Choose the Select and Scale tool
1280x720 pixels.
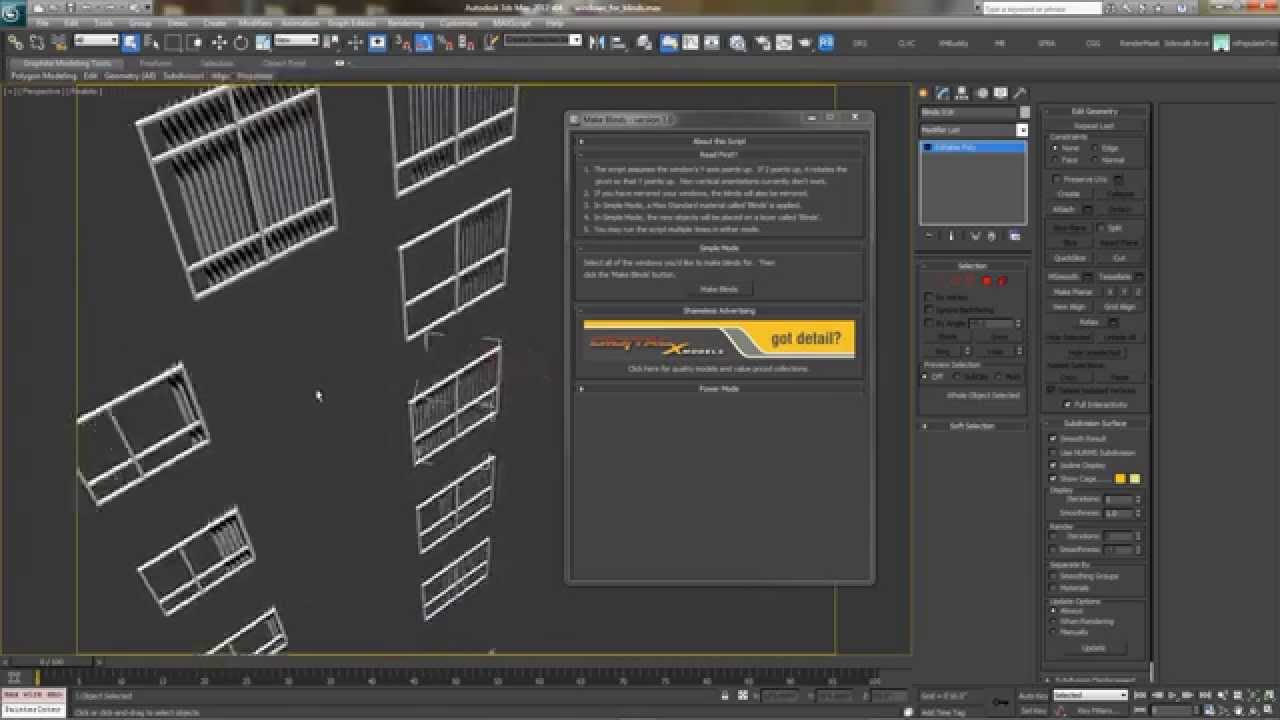pyautogui.click(x=262, y=43)
